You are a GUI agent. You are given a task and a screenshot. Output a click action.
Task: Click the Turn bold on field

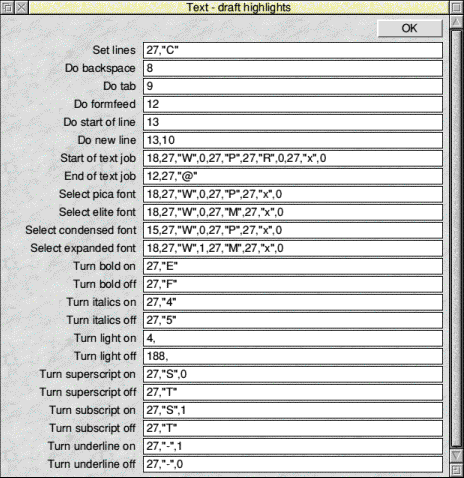tap(293, 266)
